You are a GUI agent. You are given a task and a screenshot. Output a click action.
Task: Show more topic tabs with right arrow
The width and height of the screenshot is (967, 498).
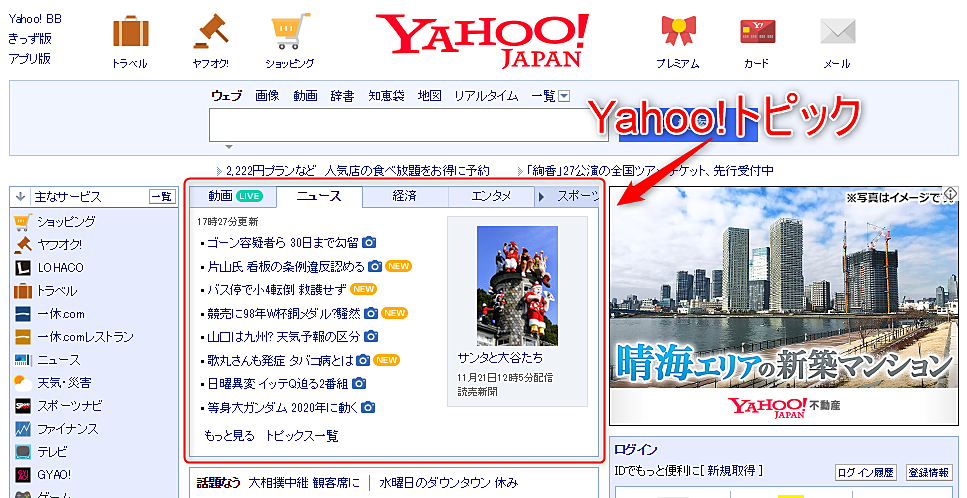[x=542, y=197]
